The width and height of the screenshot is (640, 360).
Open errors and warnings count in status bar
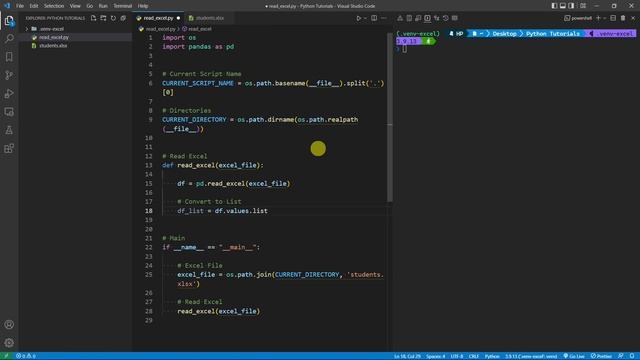(26, 356)
